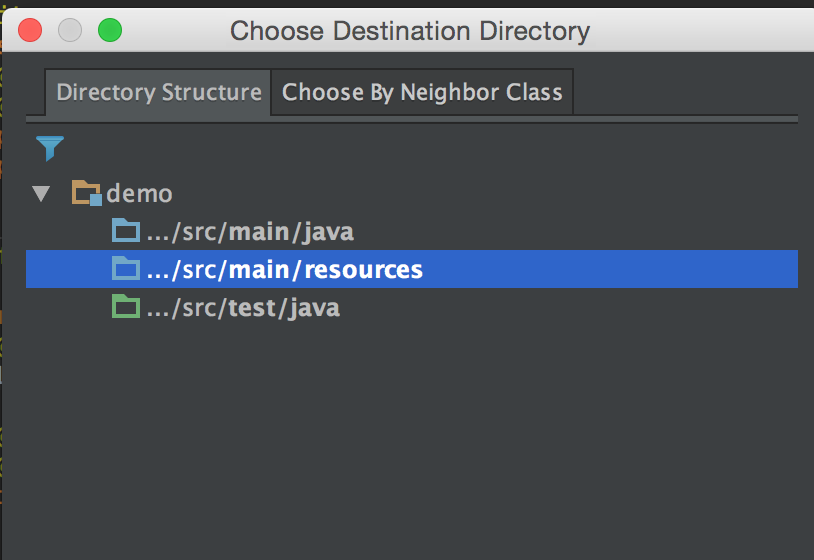Select the .../src/main/java directory text
The image size is (814, 560).
250,232
